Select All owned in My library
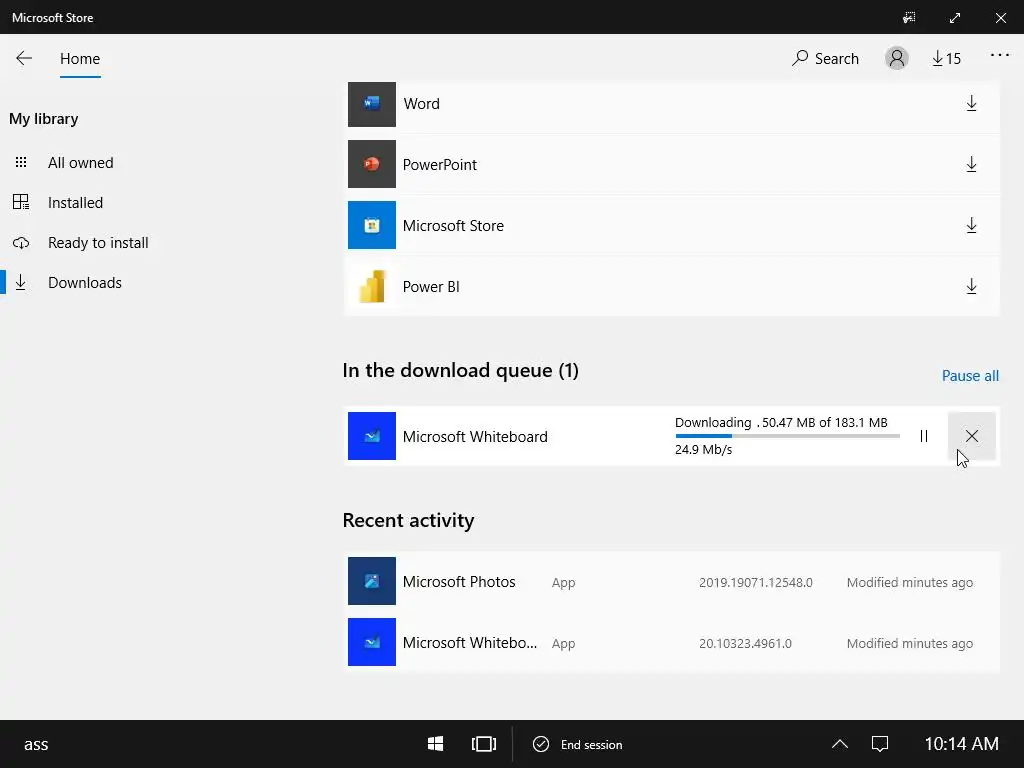Image resolution: width=1024 pixels, height=768 pixels. (80, 163)
